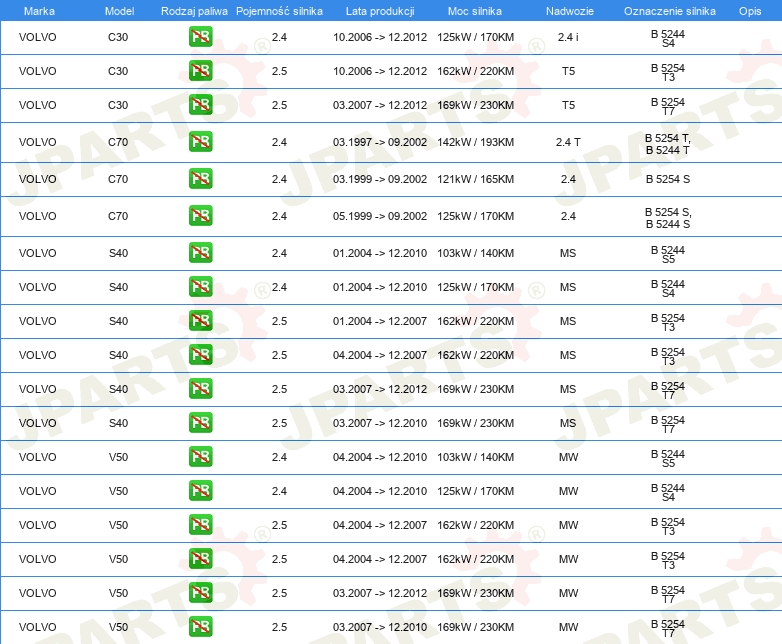Image resolution: width=782 pixels, height=644 pixels.
Task: Click the Pojemność silnika column header
Action: tap(279, 10)
